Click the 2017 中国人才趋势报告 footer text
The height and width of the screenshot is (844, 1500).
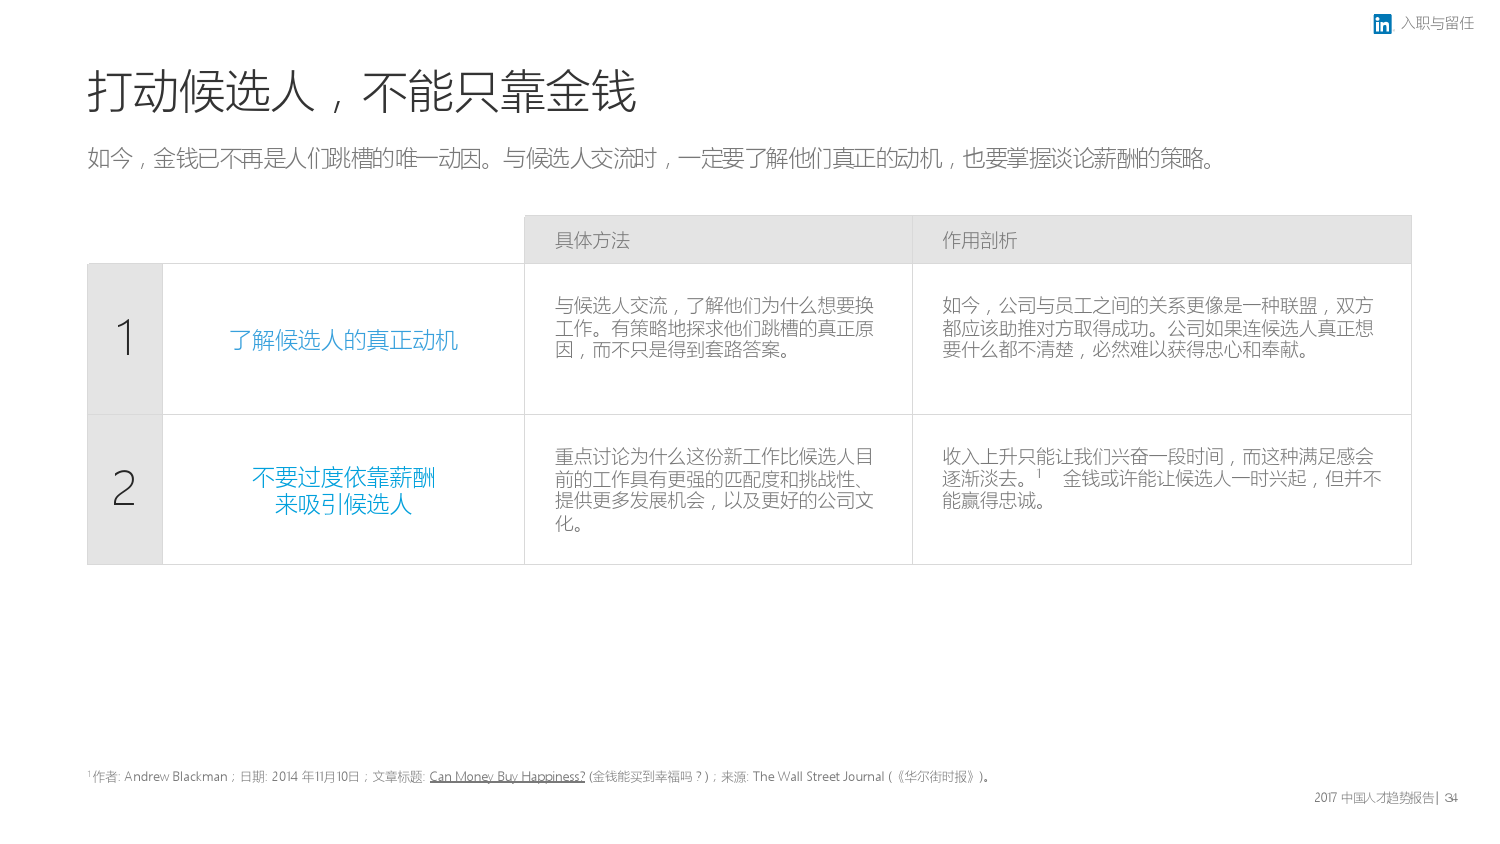coord(1373,798)
